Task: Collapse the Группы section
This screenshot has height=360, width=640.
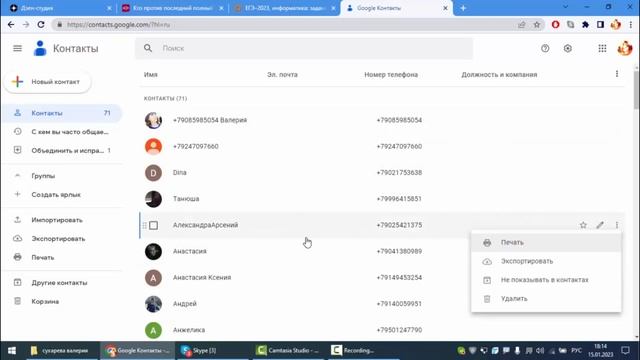Action: point(18,176)
